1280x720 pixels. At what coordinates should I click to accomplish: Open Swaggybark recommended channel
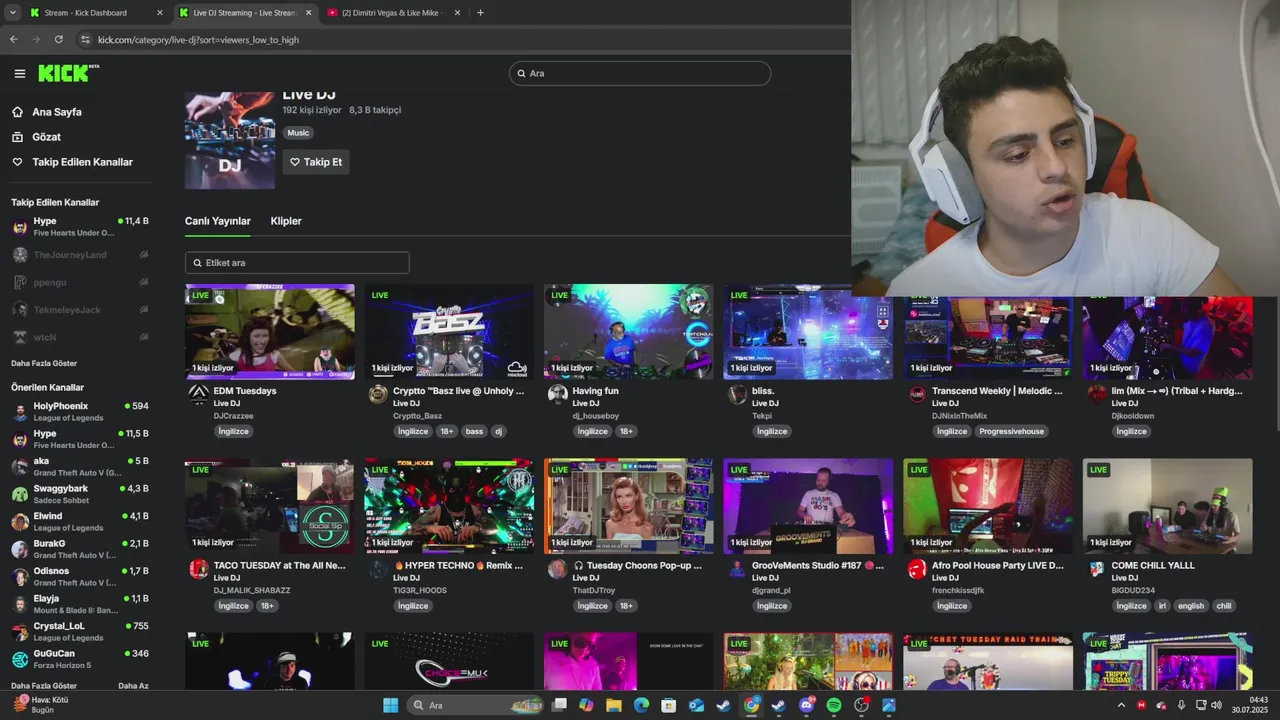80,494
